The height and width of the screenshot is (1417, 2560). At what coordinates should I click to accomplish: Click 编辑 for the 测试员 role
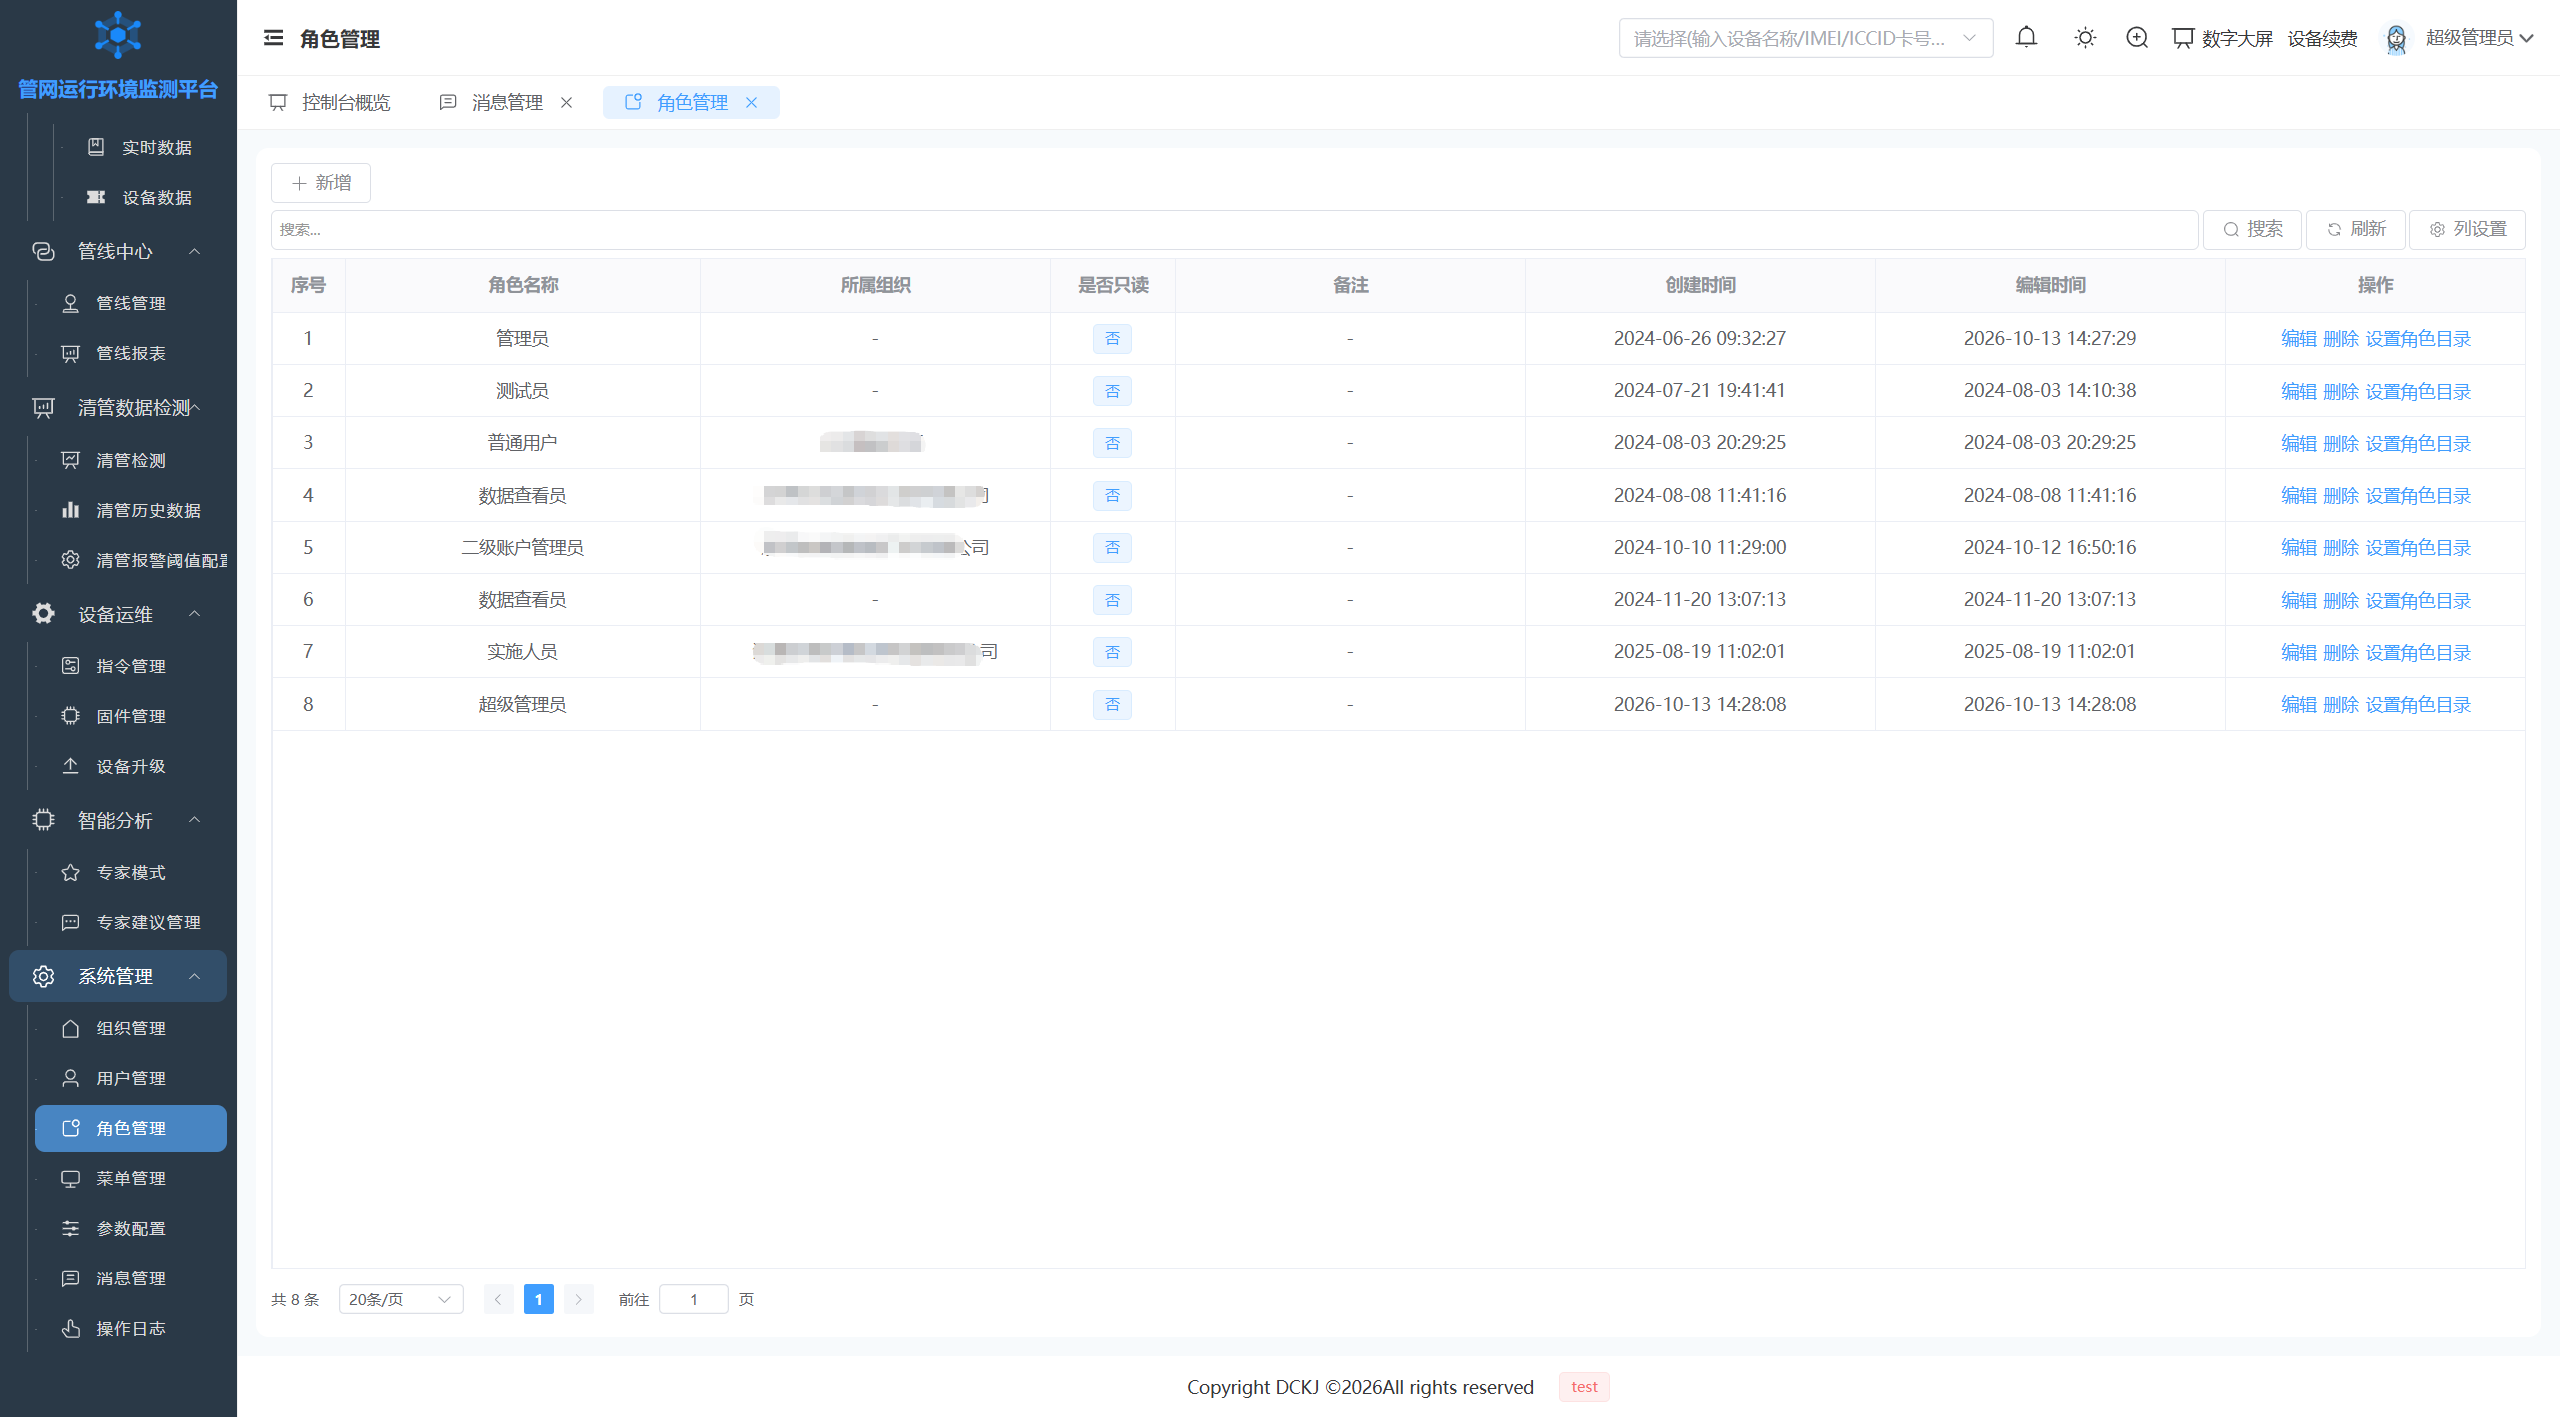point(2298,391)
